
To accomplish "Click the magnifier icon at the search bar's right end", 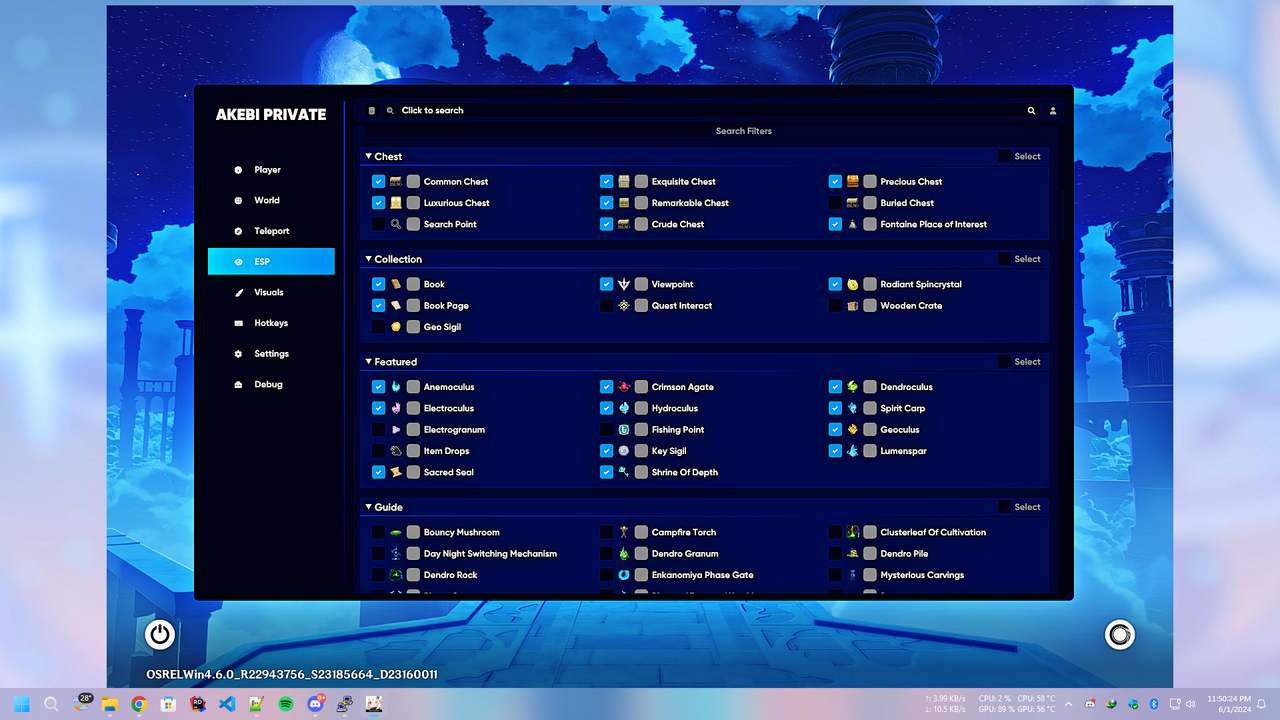I will point(1031,111).
